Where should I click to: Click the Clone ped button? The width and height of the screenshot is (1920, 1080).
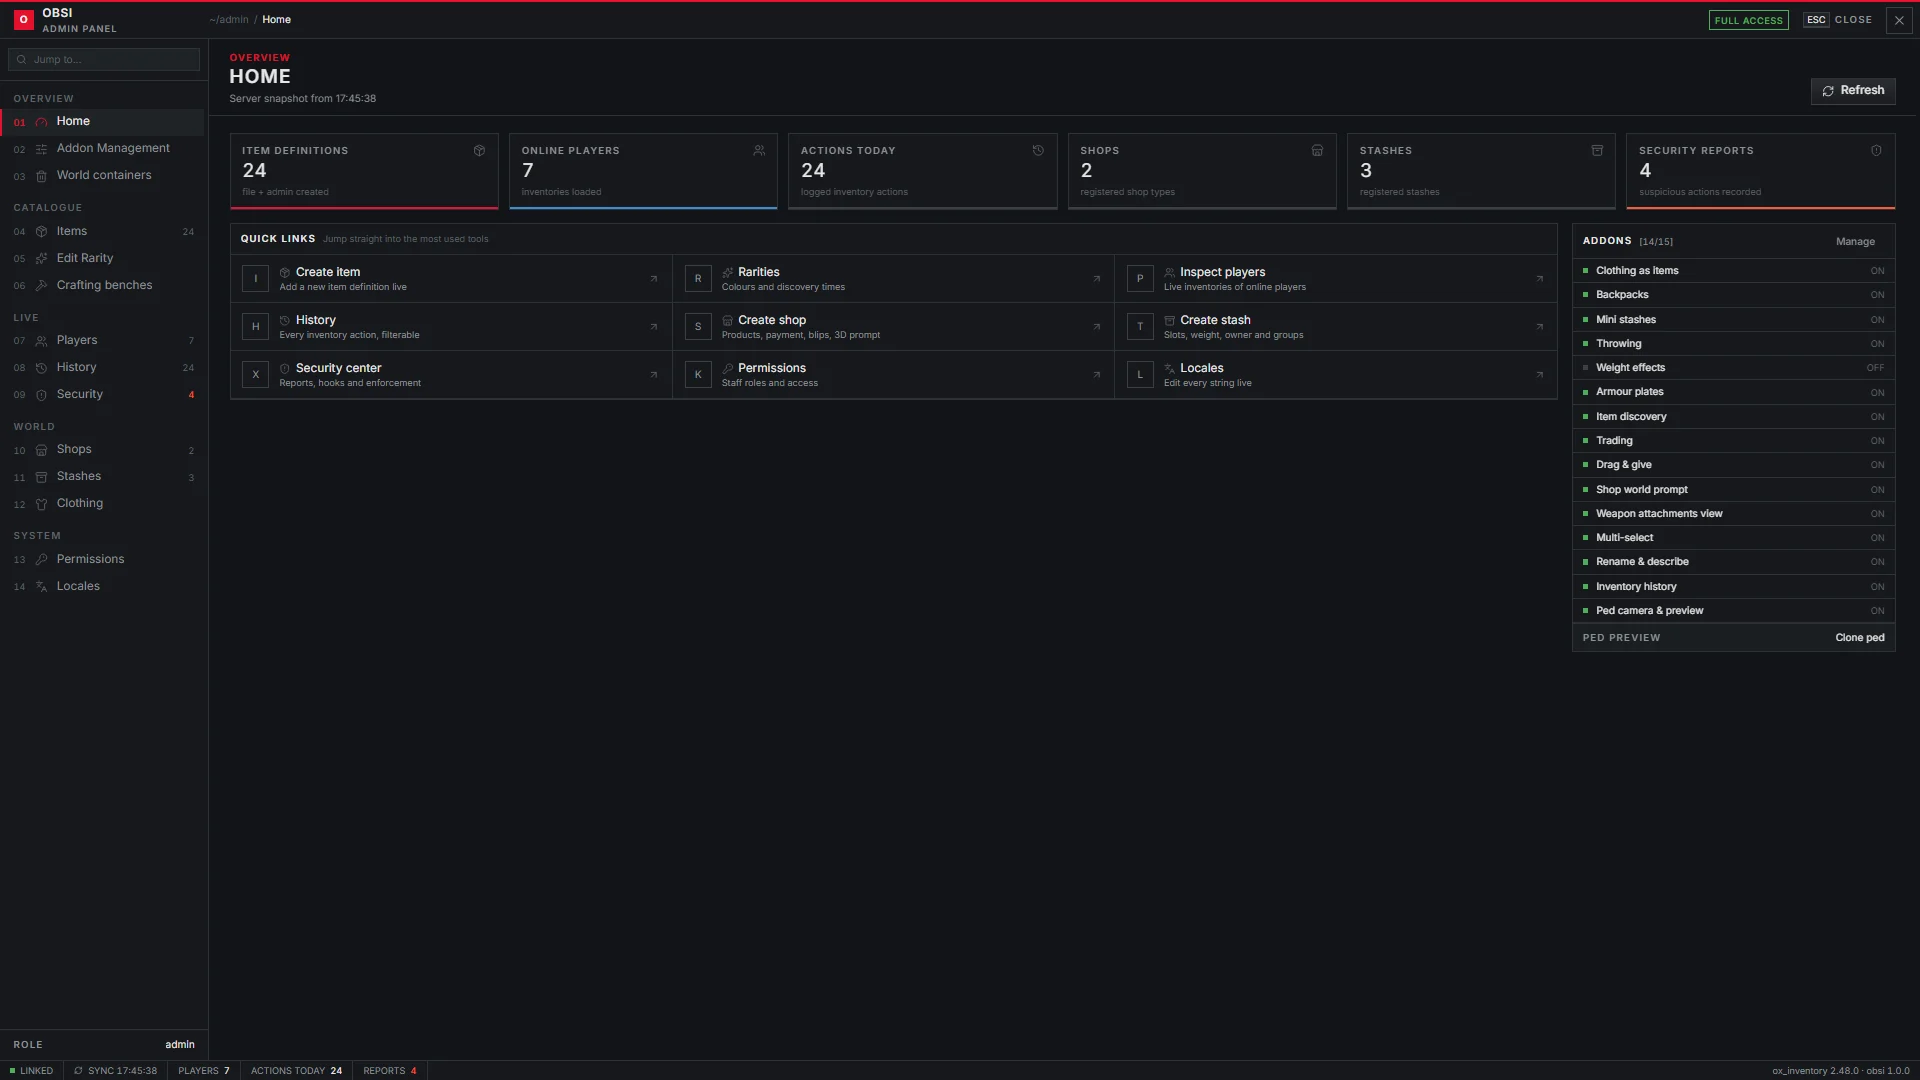[x=1860, y=638]
